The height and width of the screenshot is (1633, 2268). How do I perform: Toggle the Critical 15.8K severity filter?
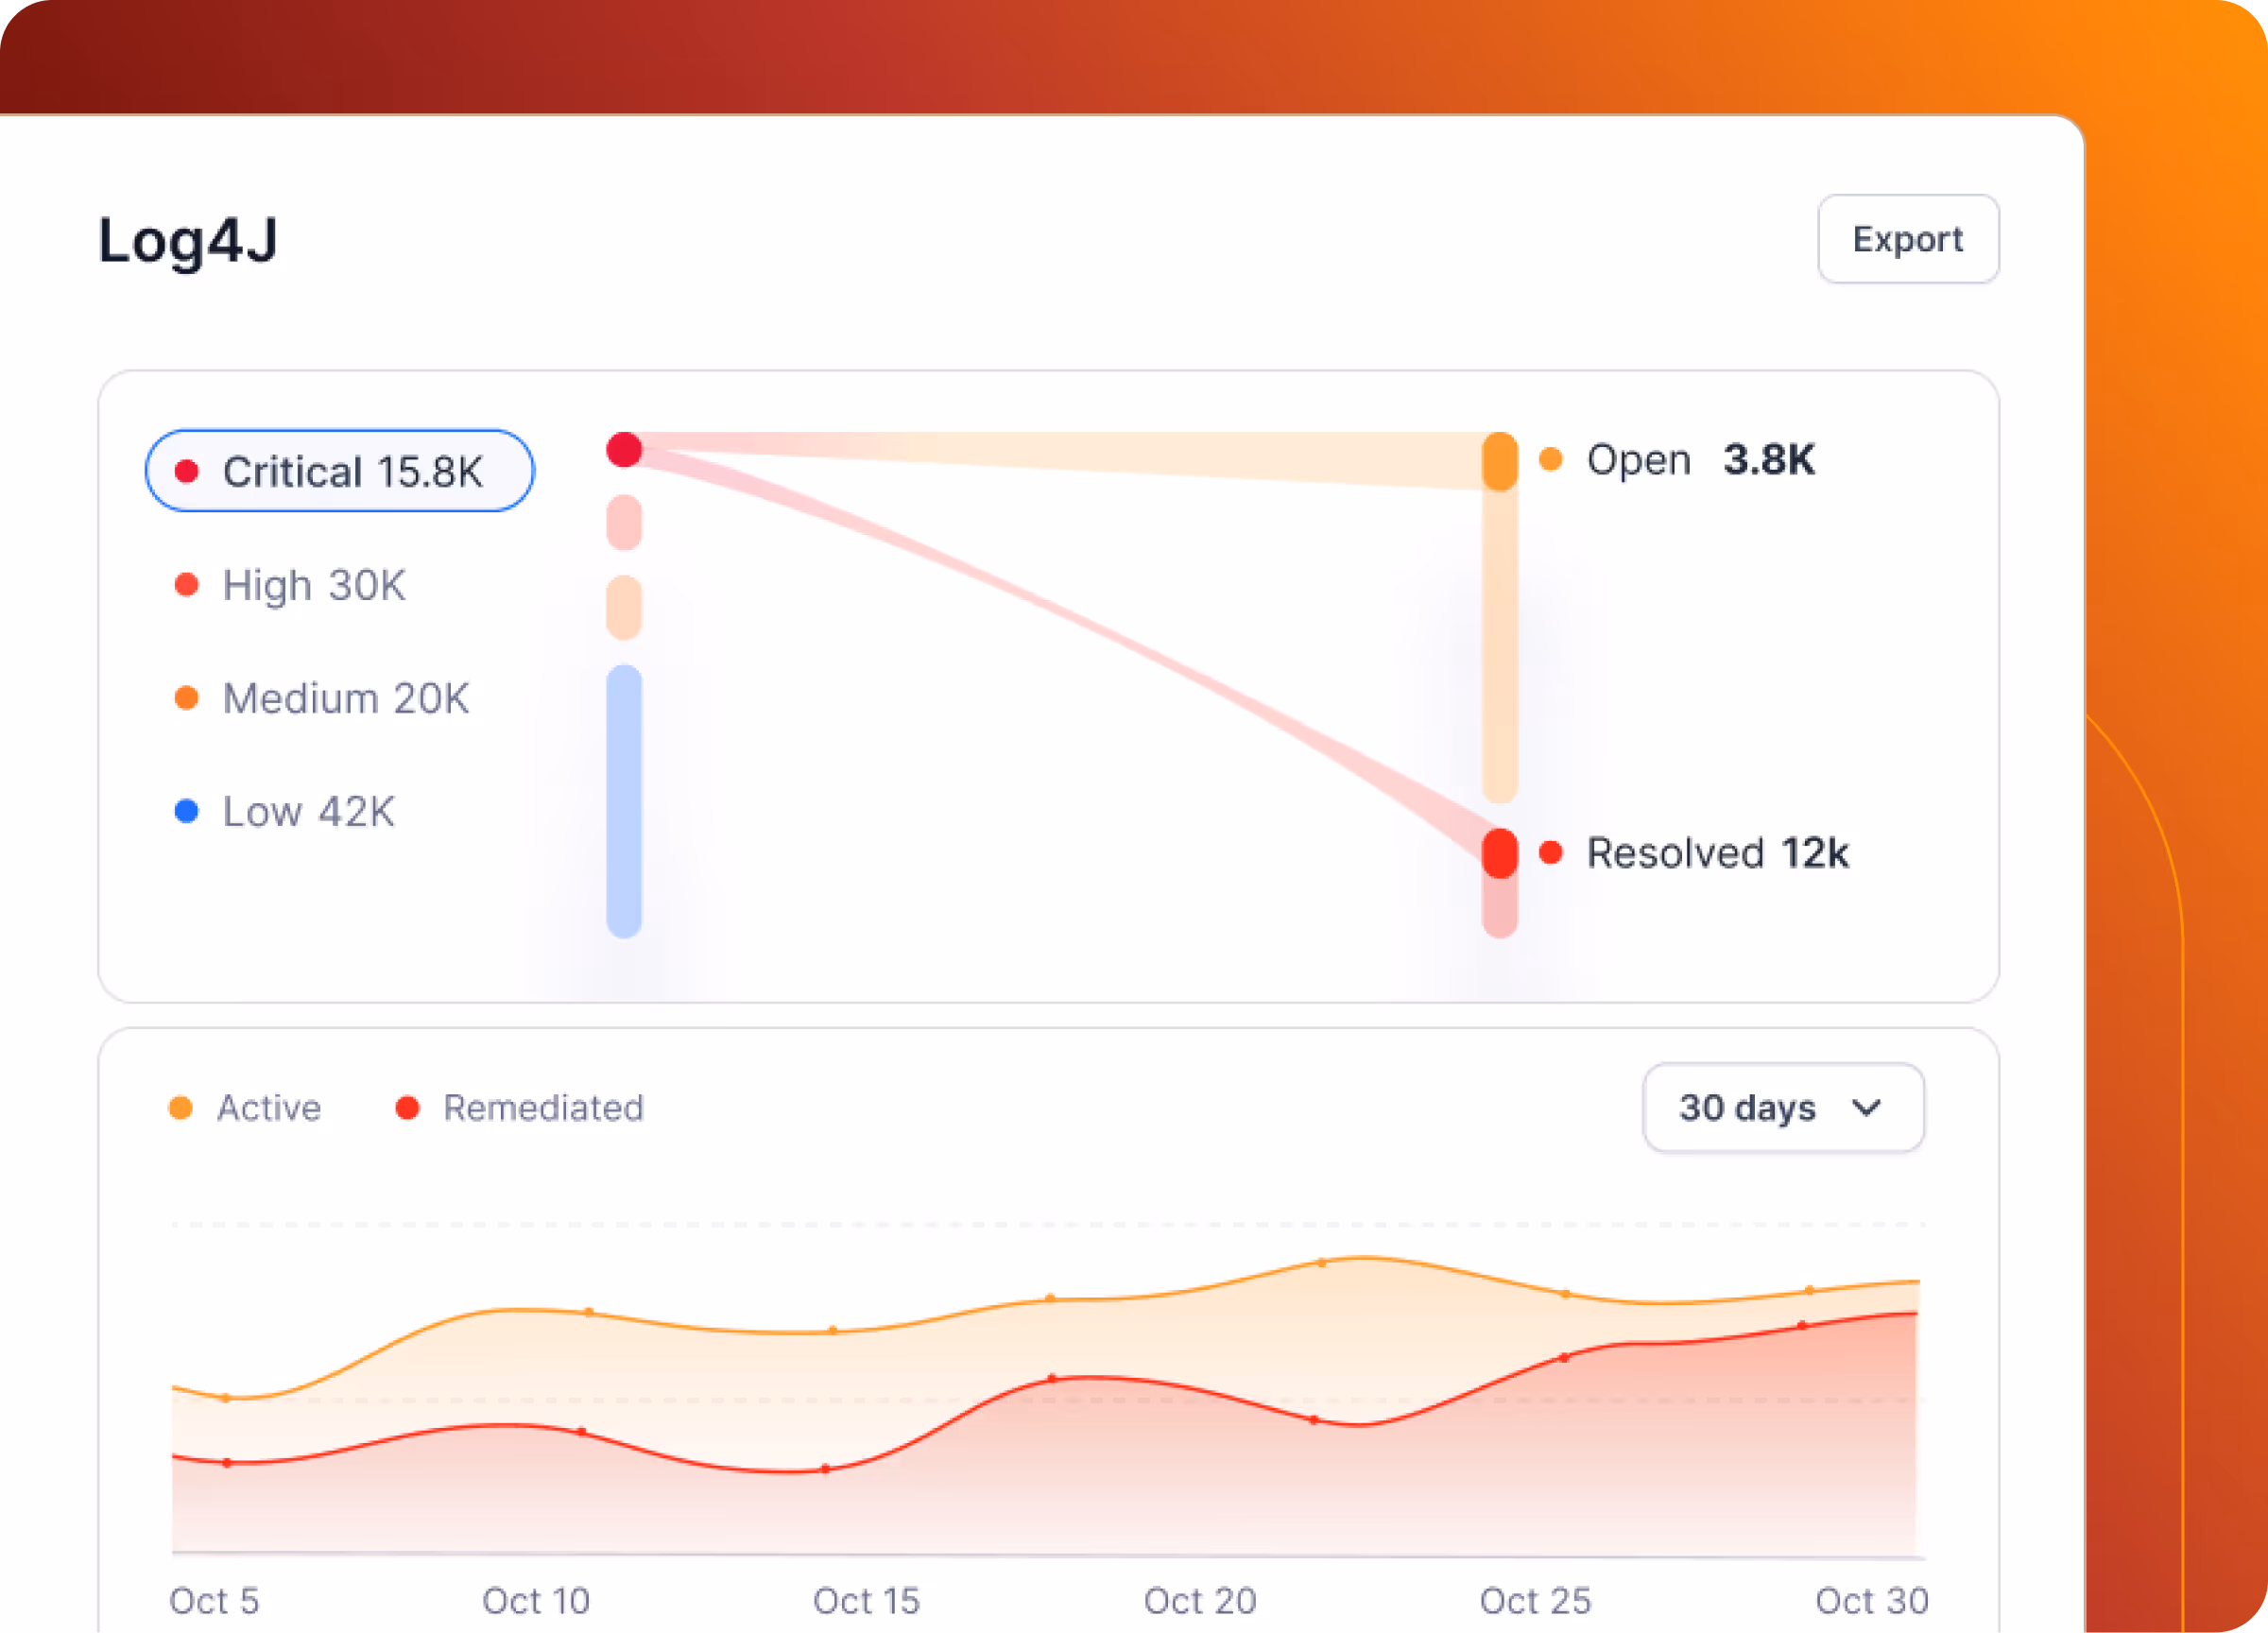[x=340, y=470]
